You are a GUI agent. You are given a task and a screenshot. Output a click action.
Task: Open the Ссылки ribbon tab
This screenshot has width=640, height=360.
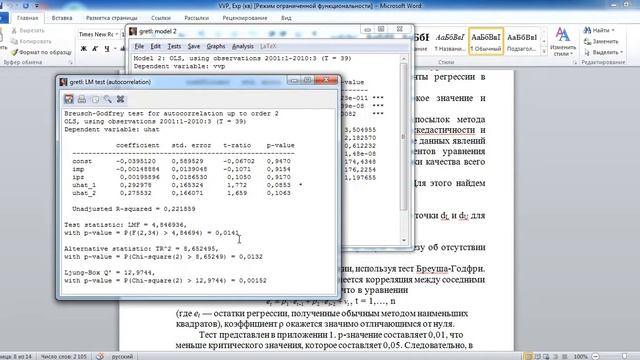(x=161, y=18)
